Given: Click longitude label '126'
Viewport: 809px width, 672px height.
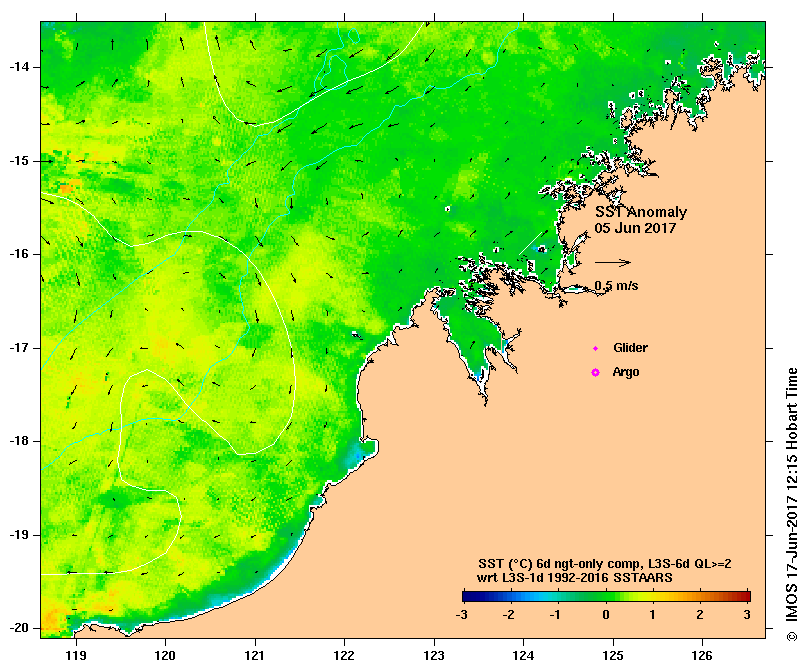Looking at the screenshot, I should click(702, 655).
